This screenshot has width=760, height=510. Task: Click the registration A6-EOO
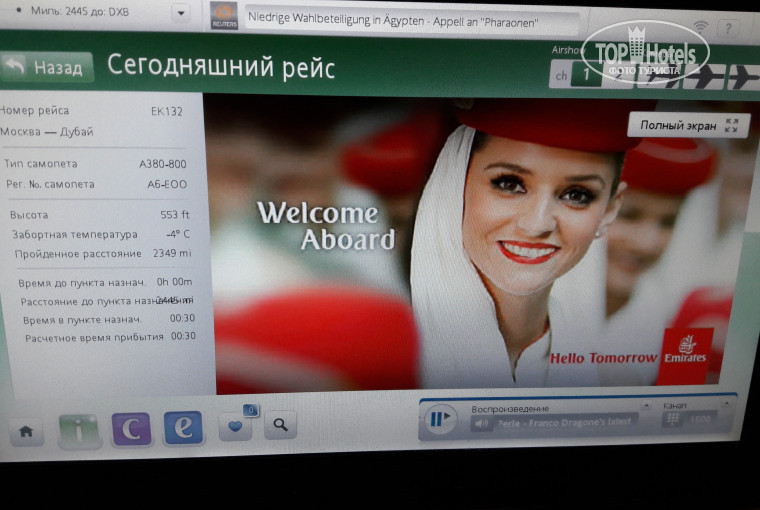pyautogui.click(x=167, y=184)
